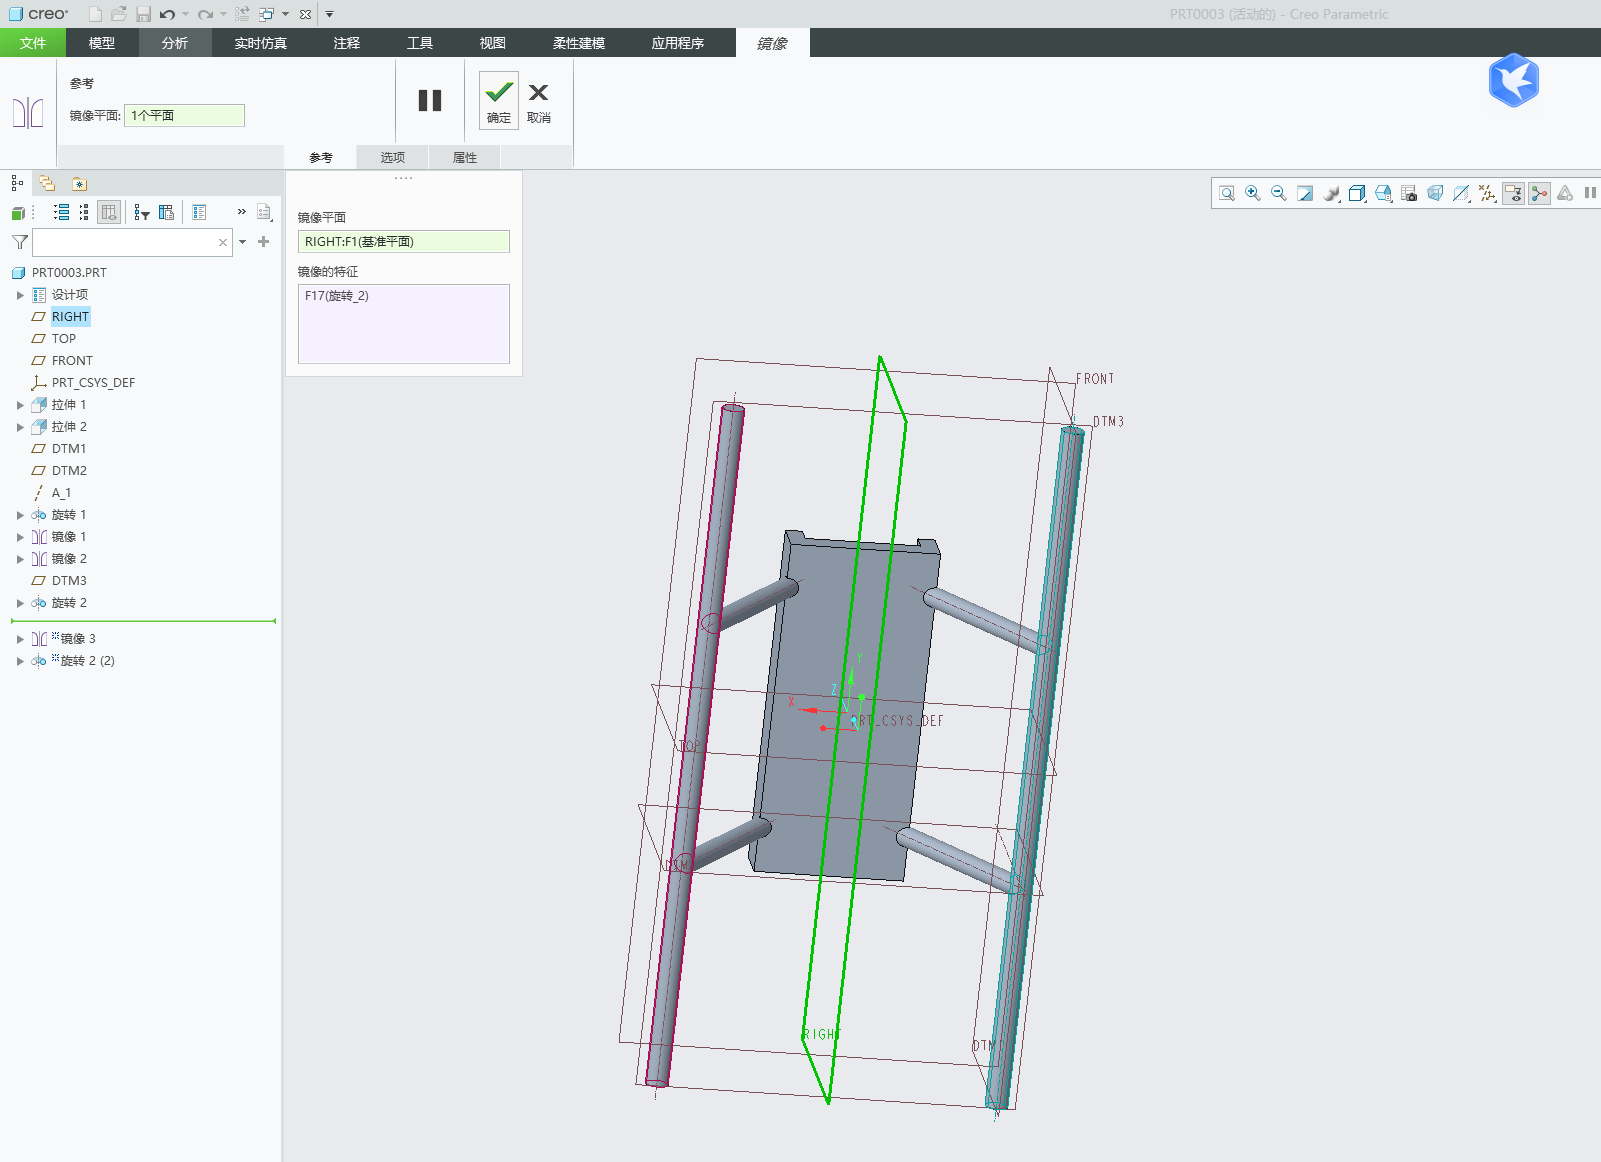Open the view manager camera icon
The width and height of the screenshot is (1601, 1162).
click(1409, 193)
